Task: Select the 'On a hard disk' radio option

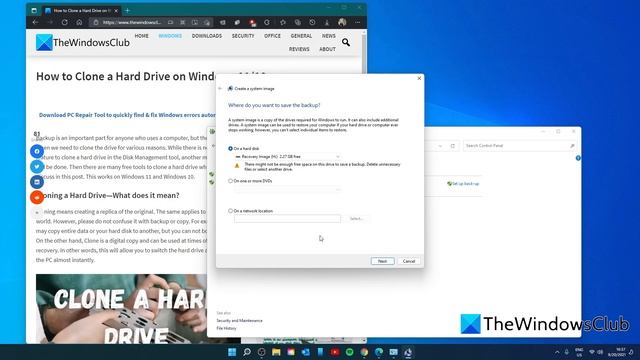Action: [x=231, y=149]
